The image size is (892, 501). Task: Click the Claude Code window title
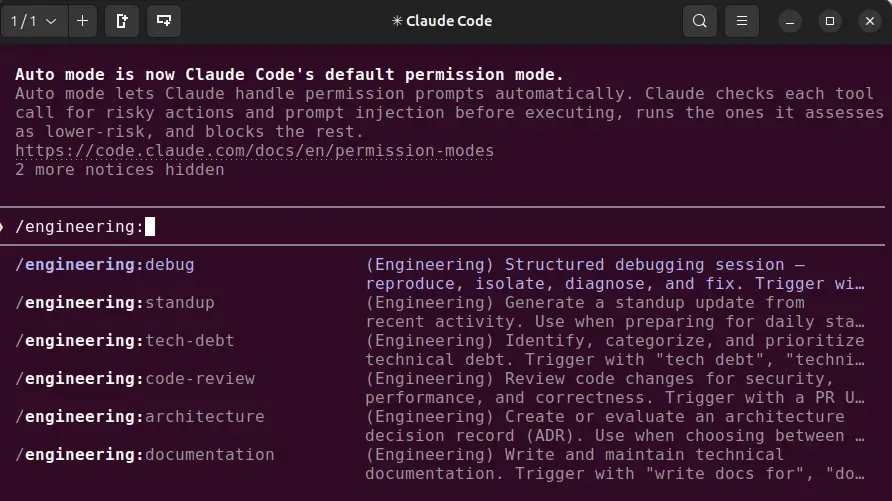click(441, 21)
